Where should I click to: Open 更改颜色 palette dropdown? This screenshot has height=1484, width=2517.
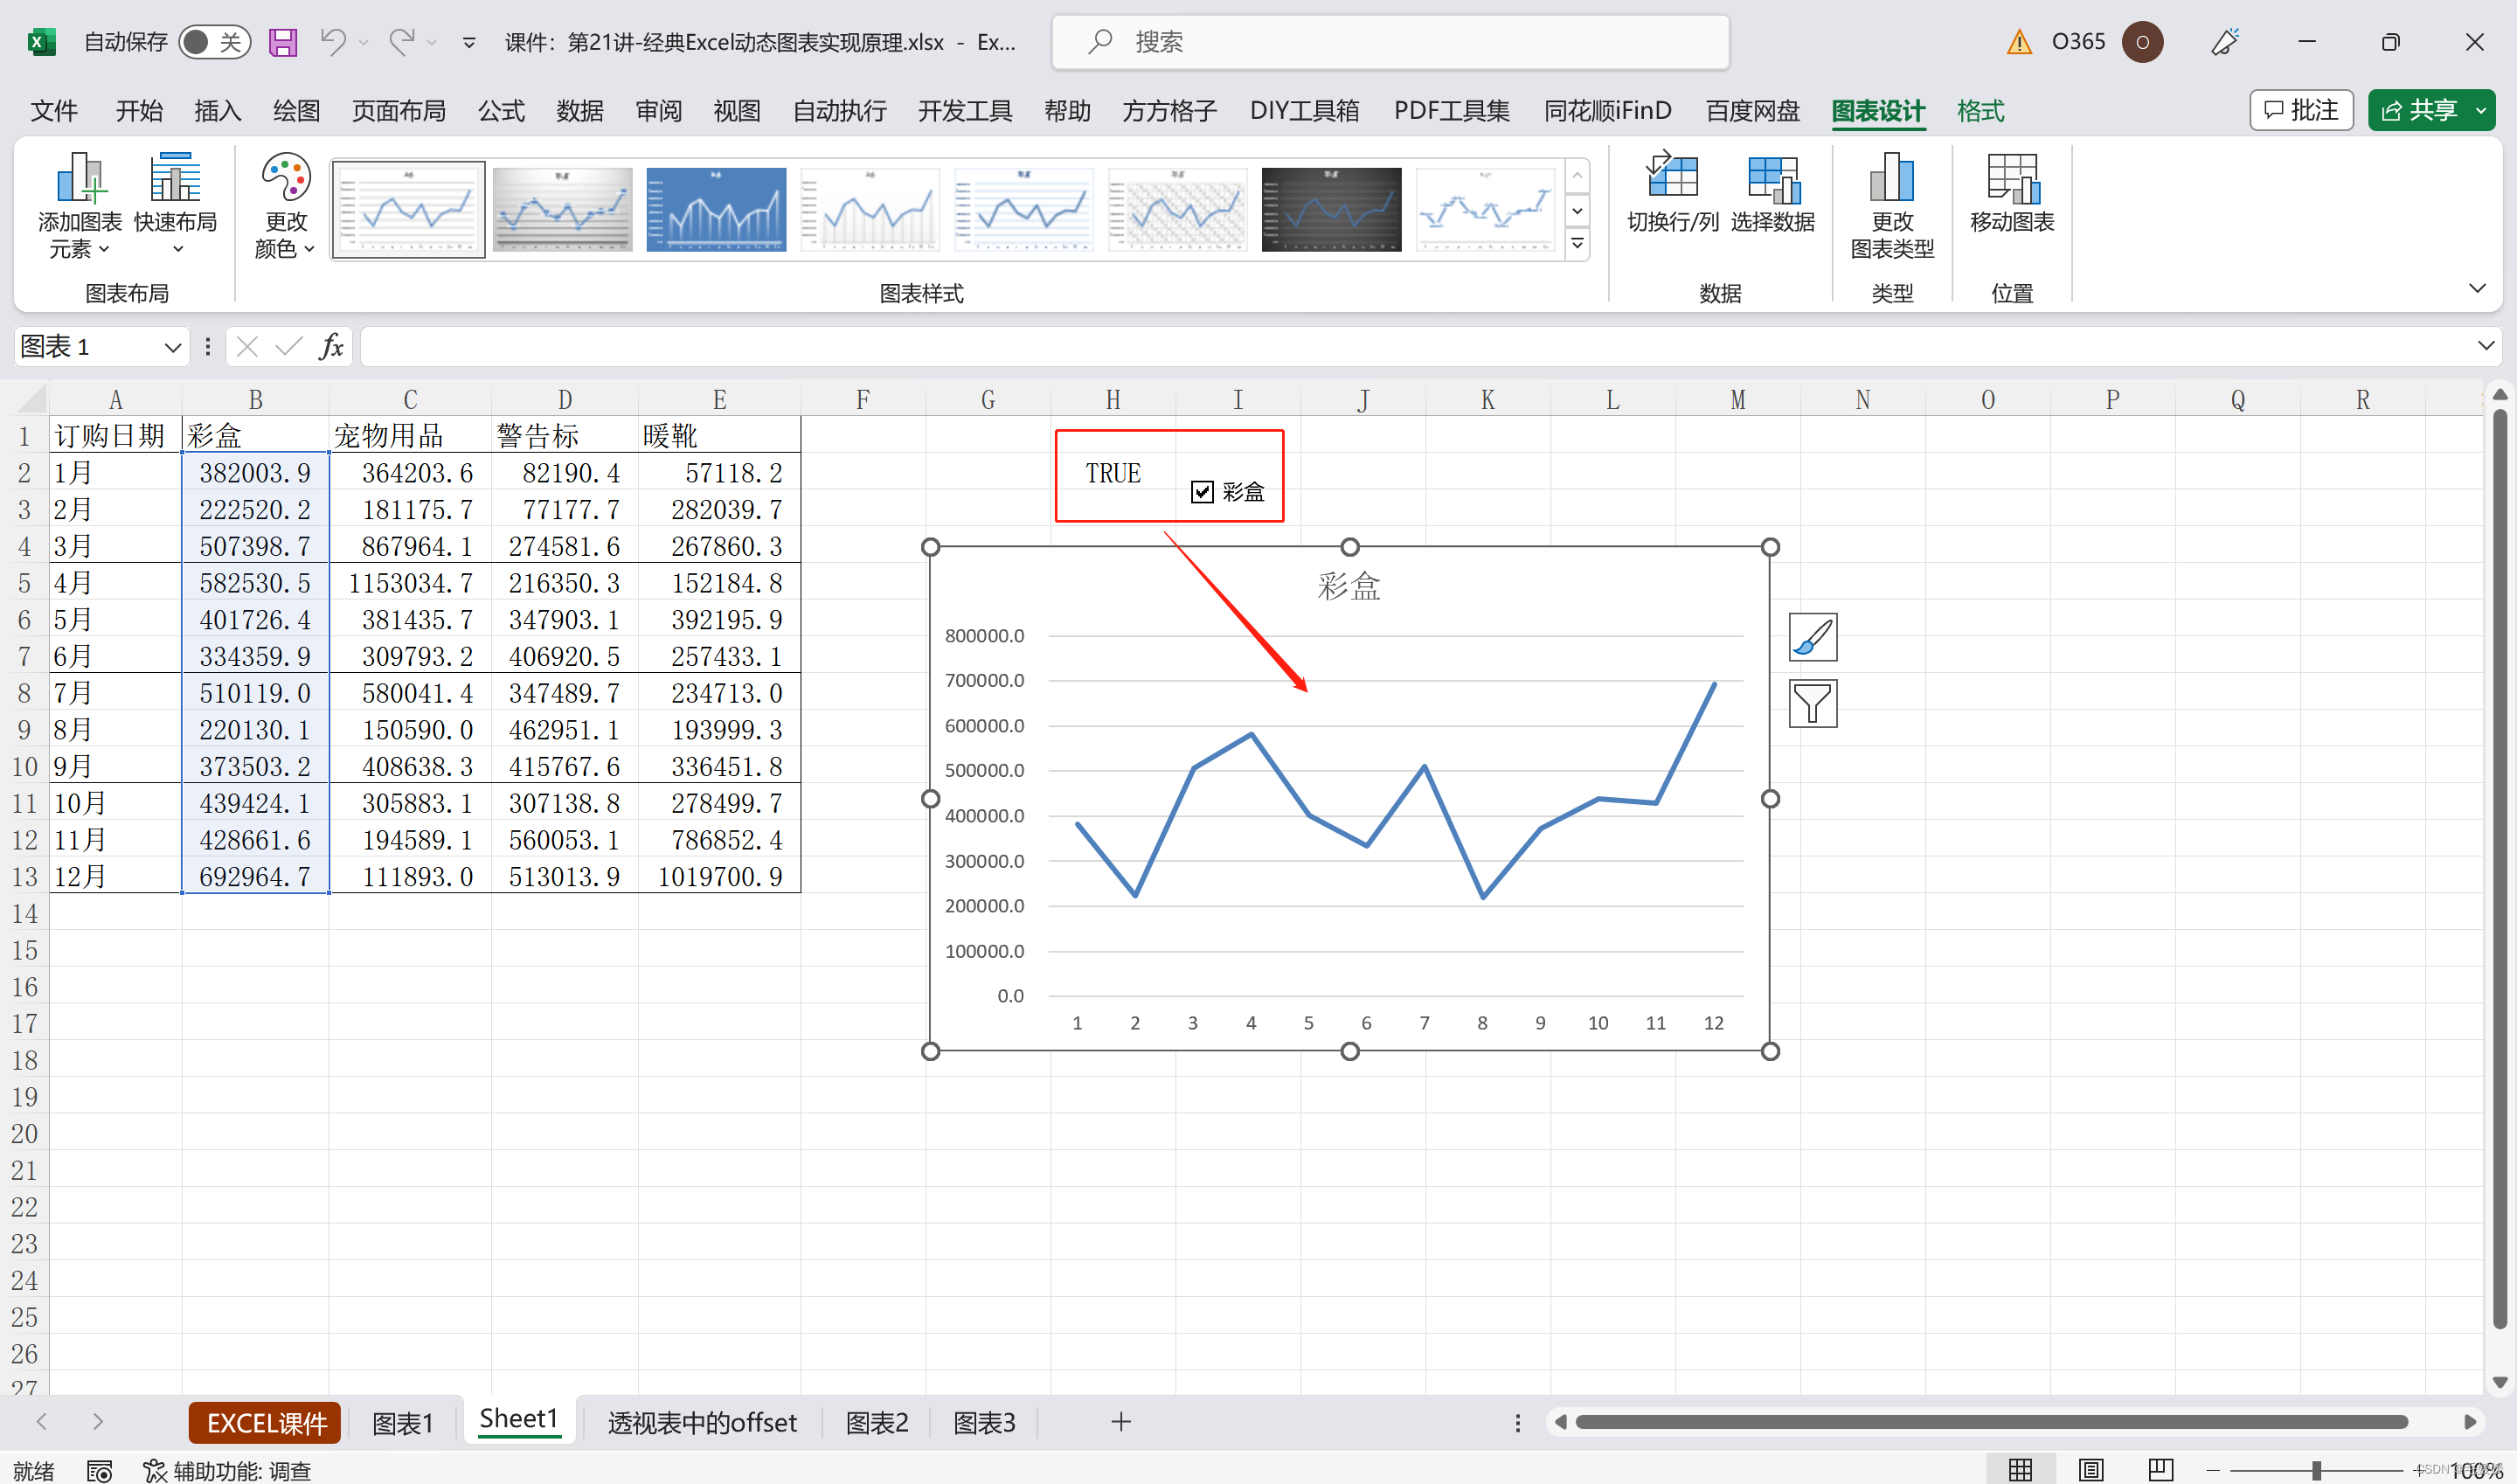point(285,205)
